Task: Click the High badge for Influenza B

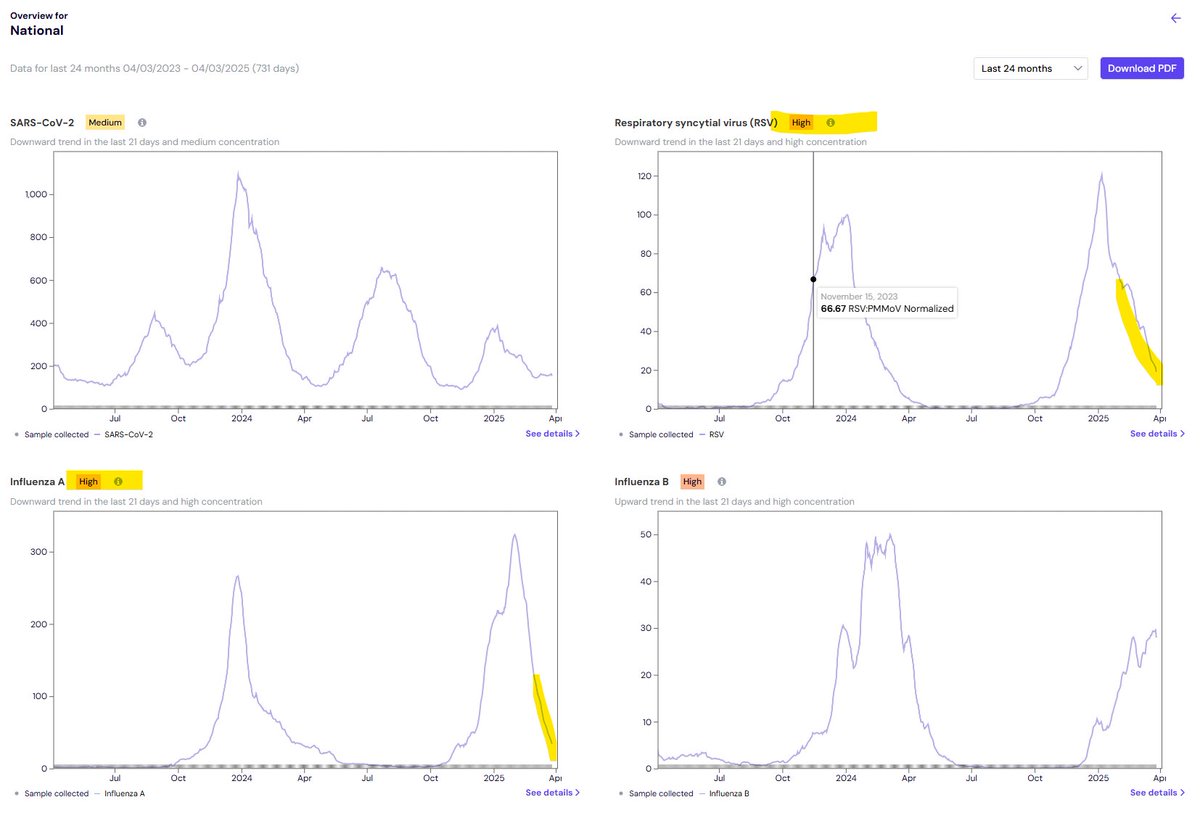Action: tap(693, 481)
